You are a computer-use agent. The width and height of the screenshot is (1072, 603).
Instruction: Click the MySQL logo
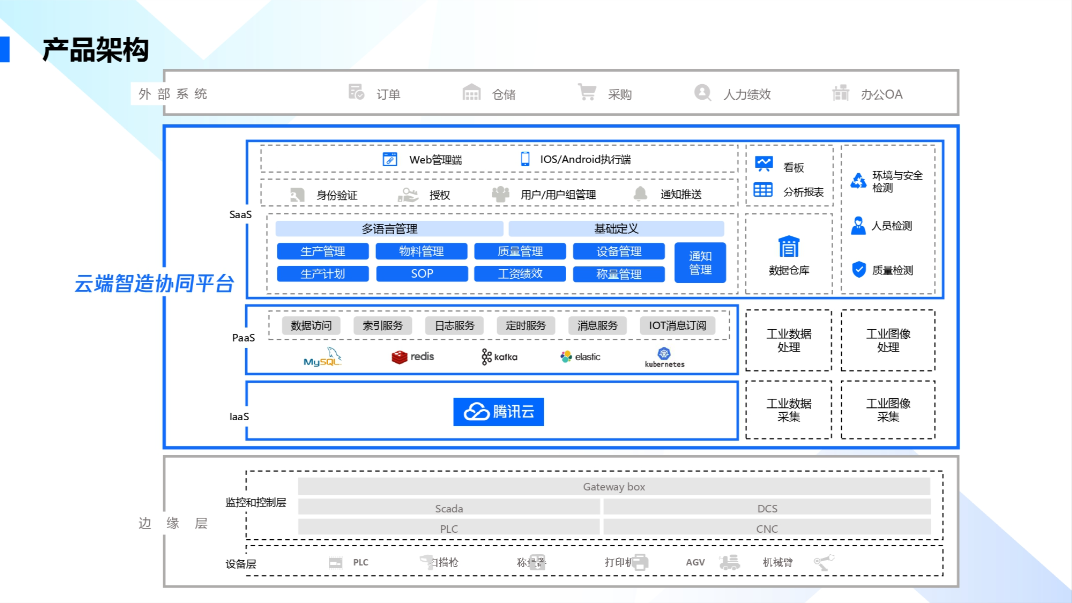323,359
